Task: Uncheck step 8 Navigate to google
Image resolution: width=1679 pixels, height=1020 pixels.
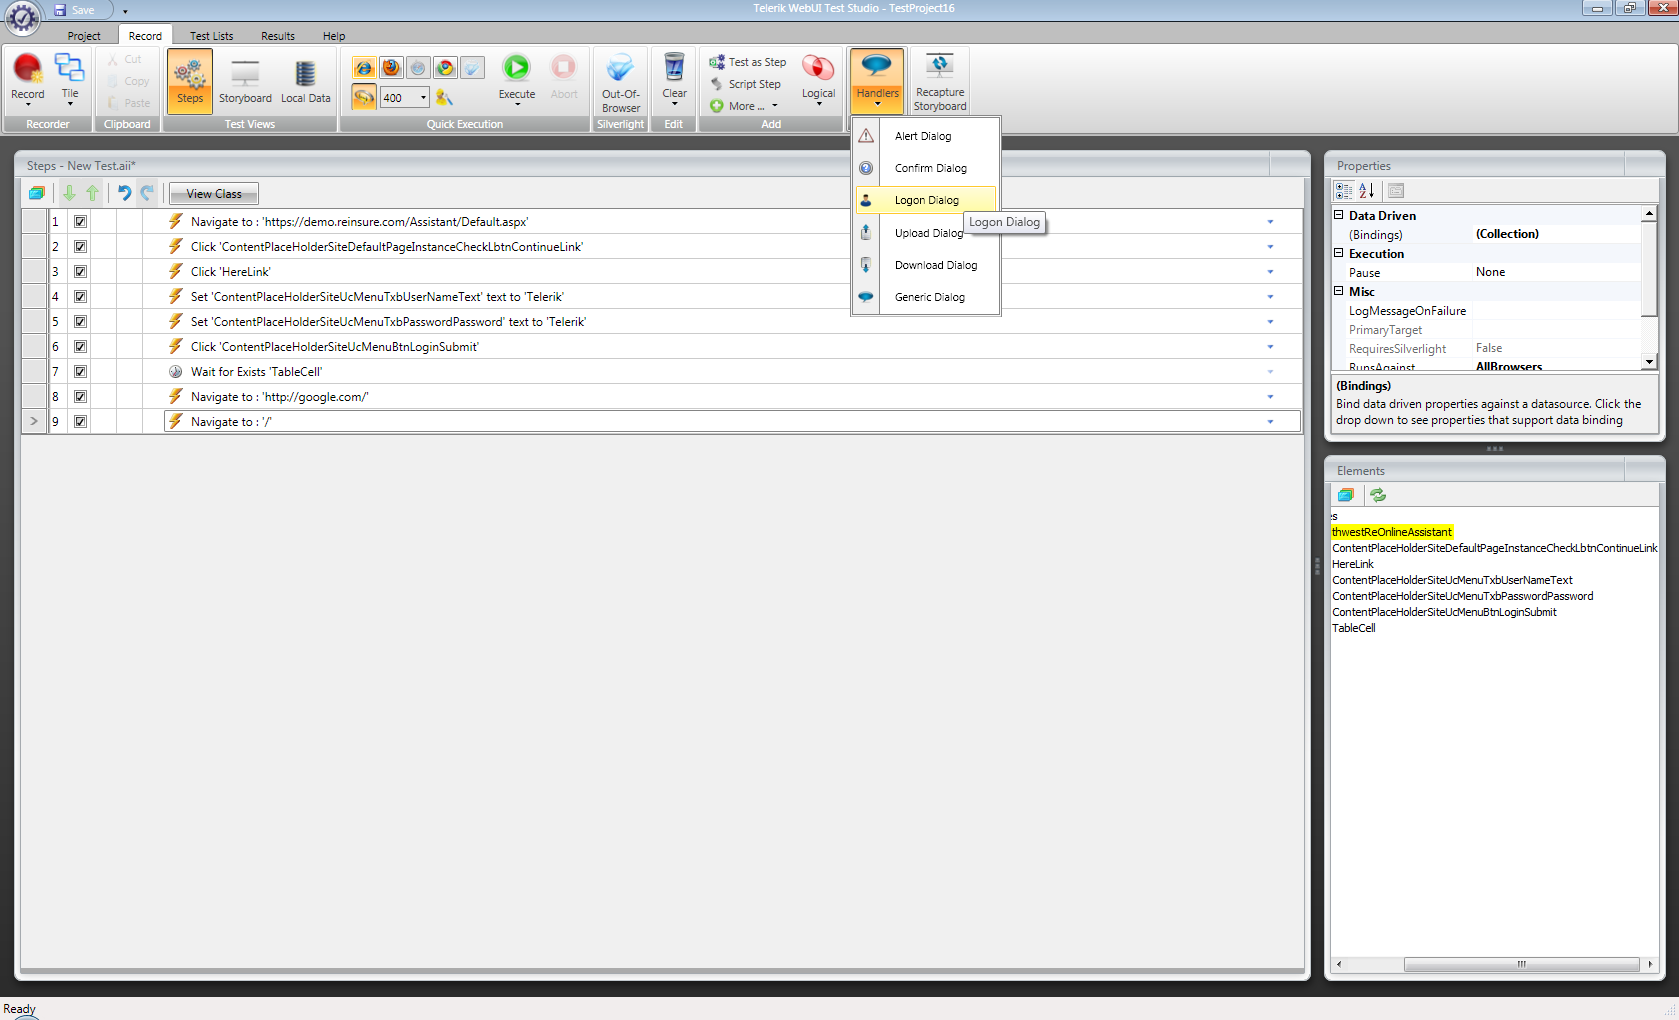Action: coord(80,397)
